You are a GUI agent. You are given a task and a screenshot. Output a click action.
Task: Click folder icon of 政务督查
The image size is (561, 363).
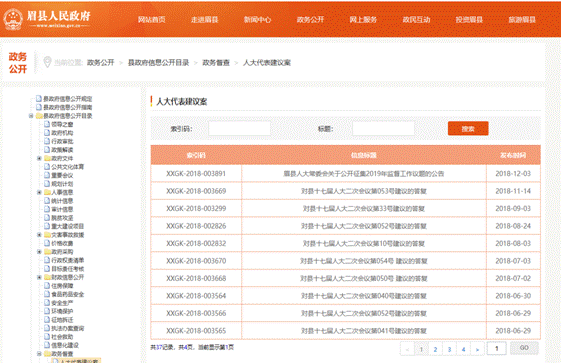pyautogui.click(x=47, y=354)
